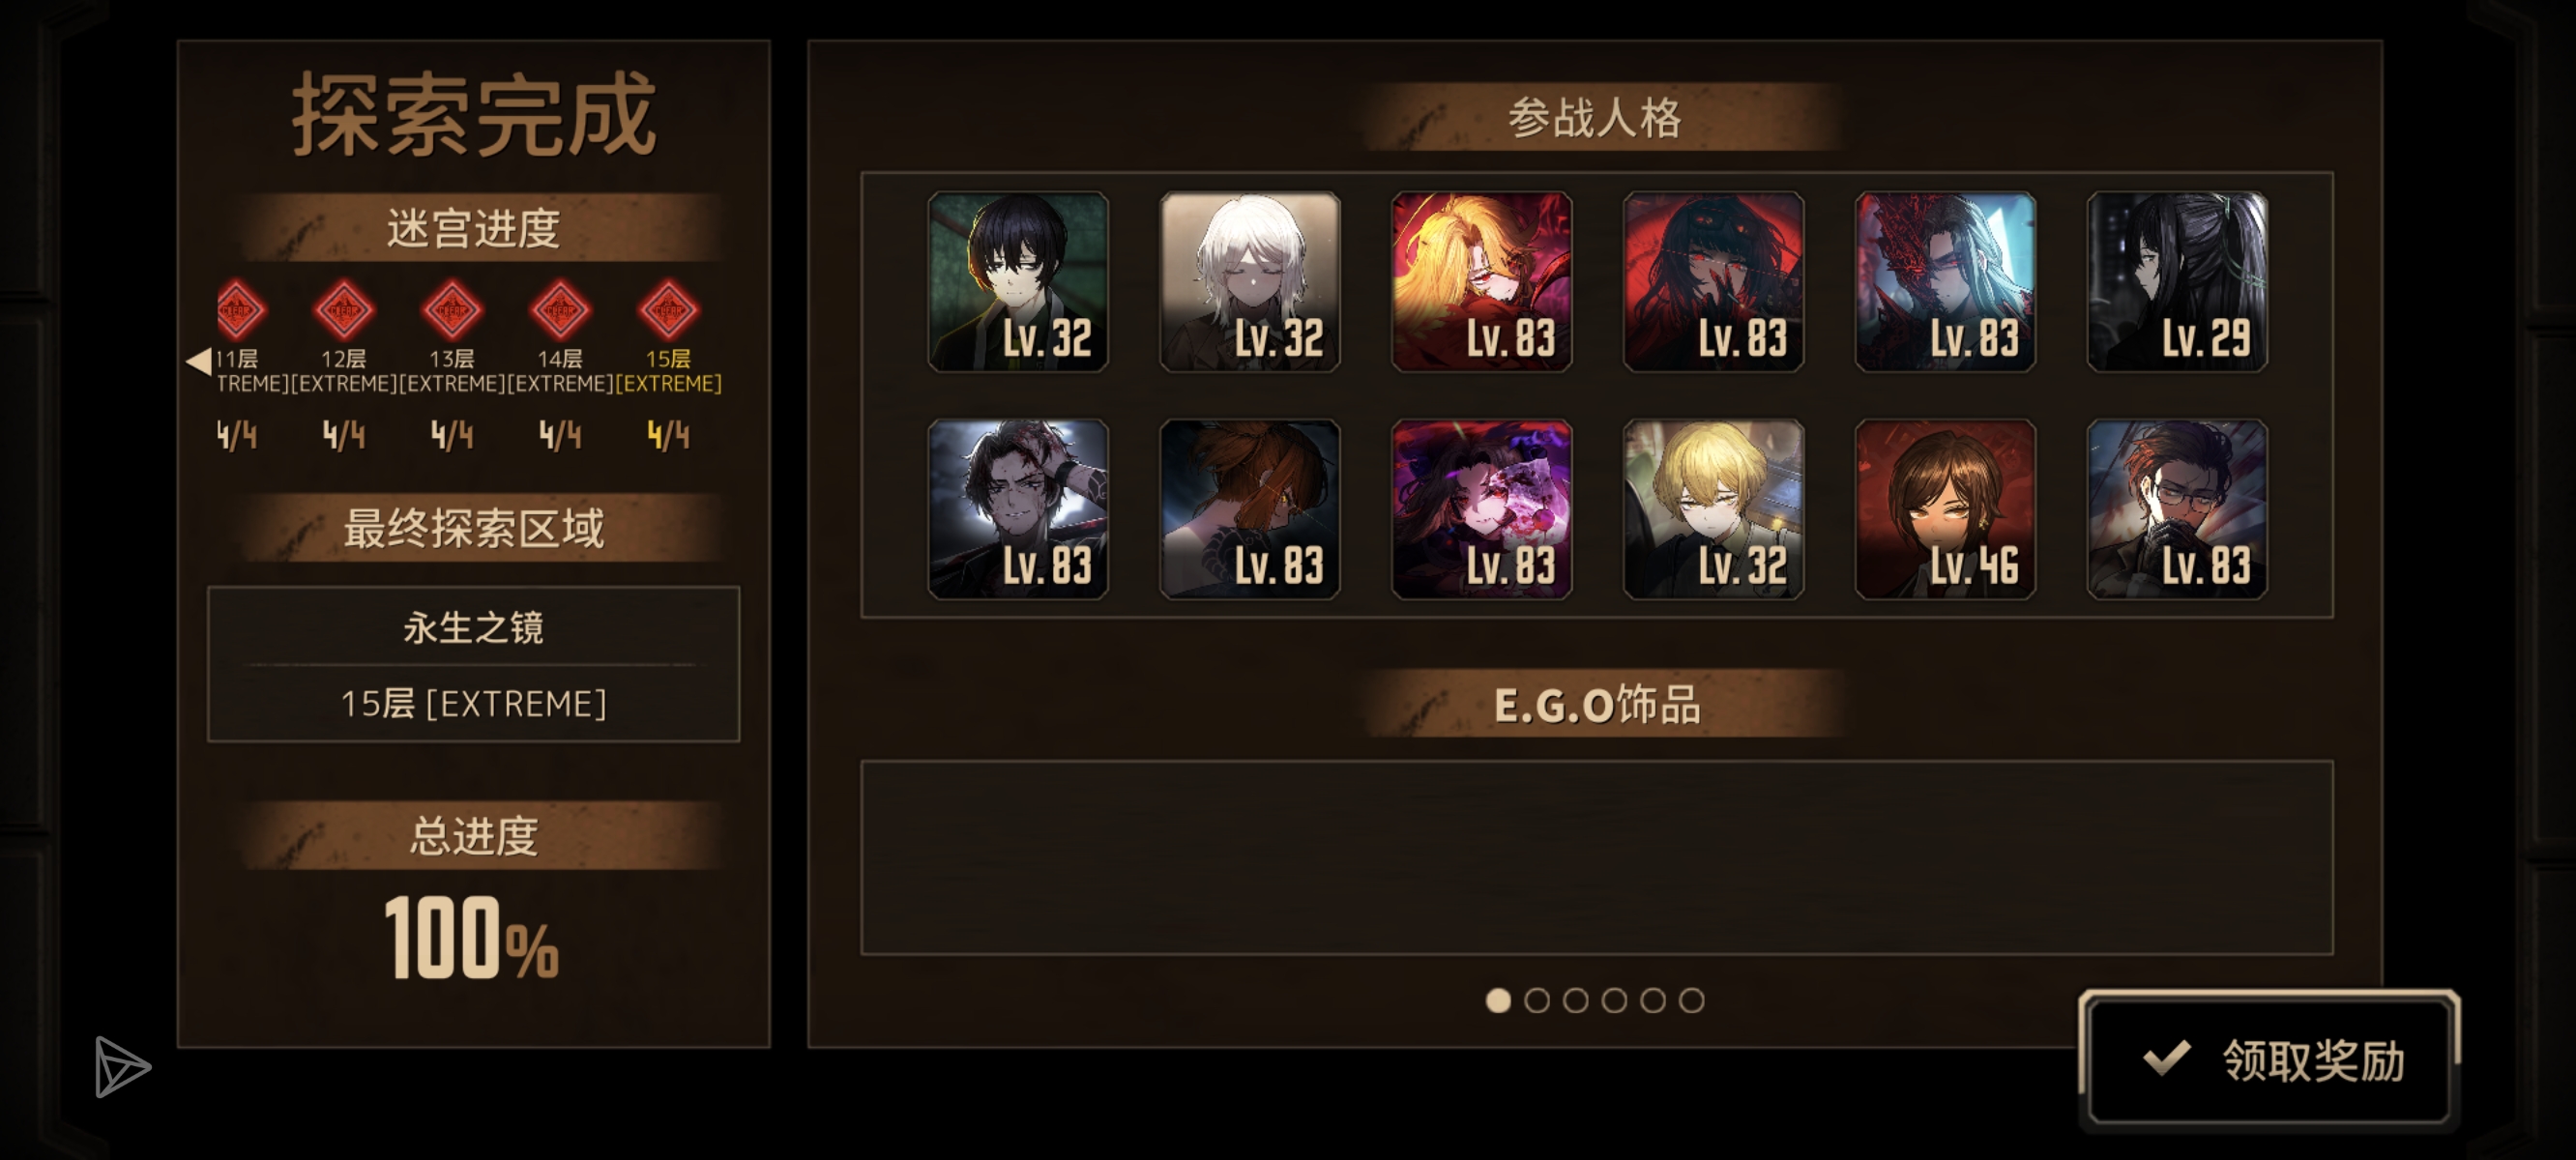Image resolution: width=2576 pixels, height=1160 pixels.
Task: Open the glasses-wearing Lv. 83 identity portrait
Action: pyautogui.click(x=2177, y=509)
